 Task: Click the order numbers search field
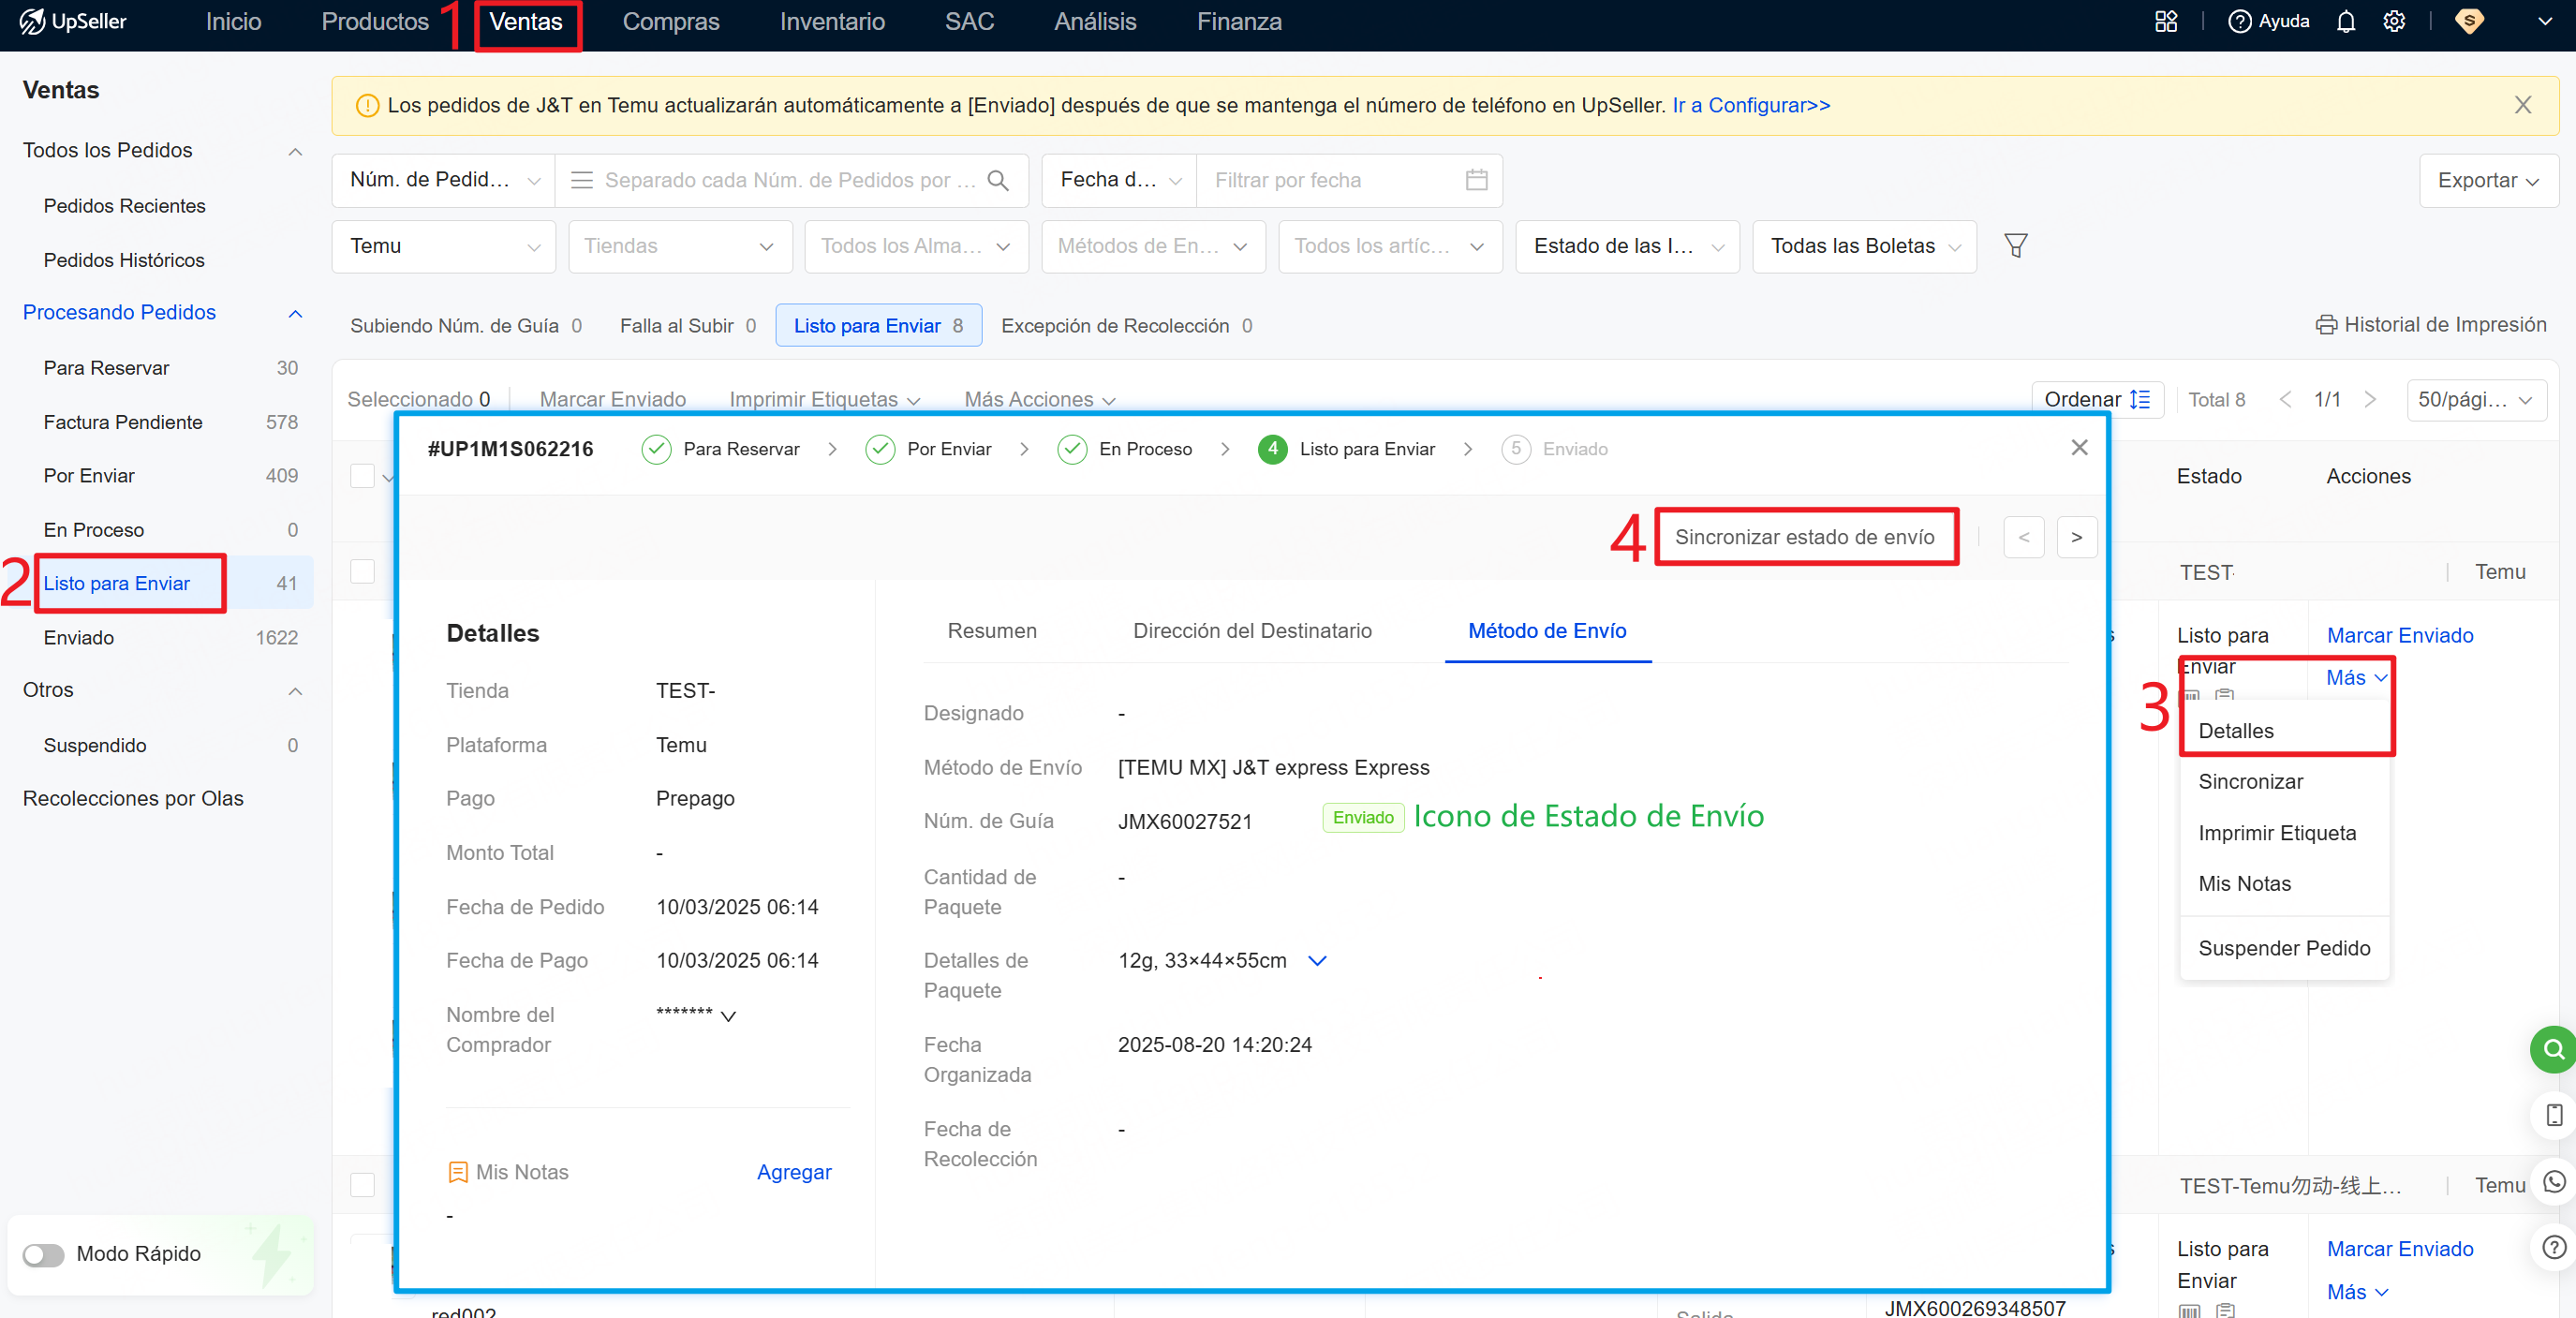point(791,180)
